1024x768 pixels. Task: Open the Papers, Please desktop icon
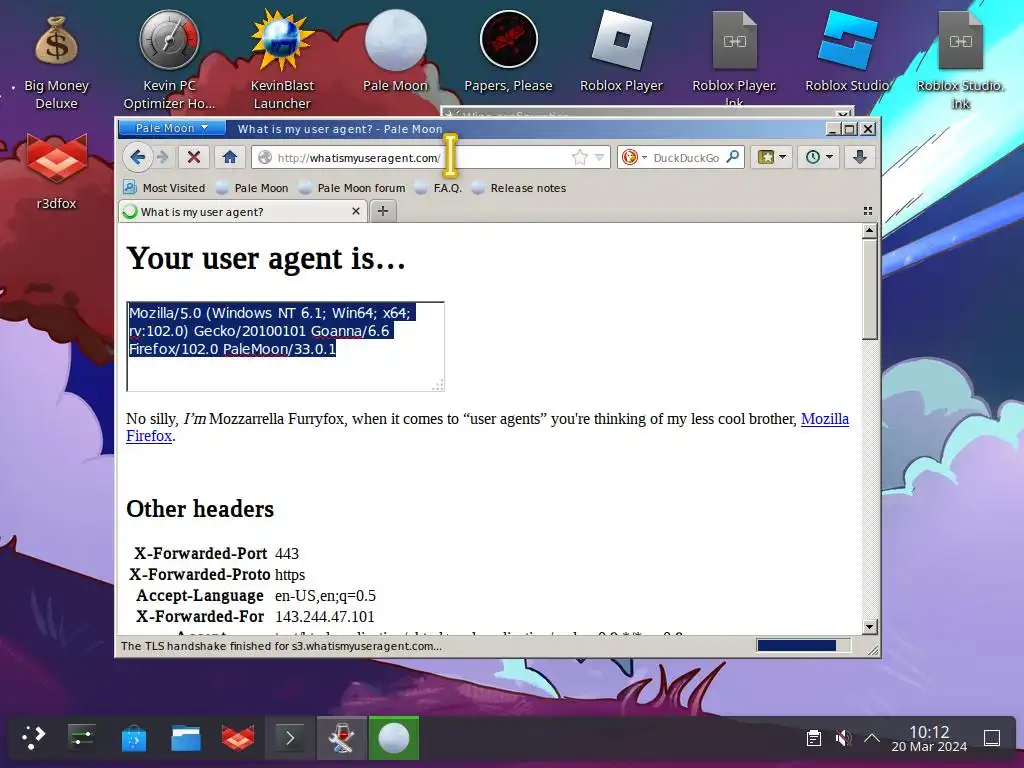508,52
